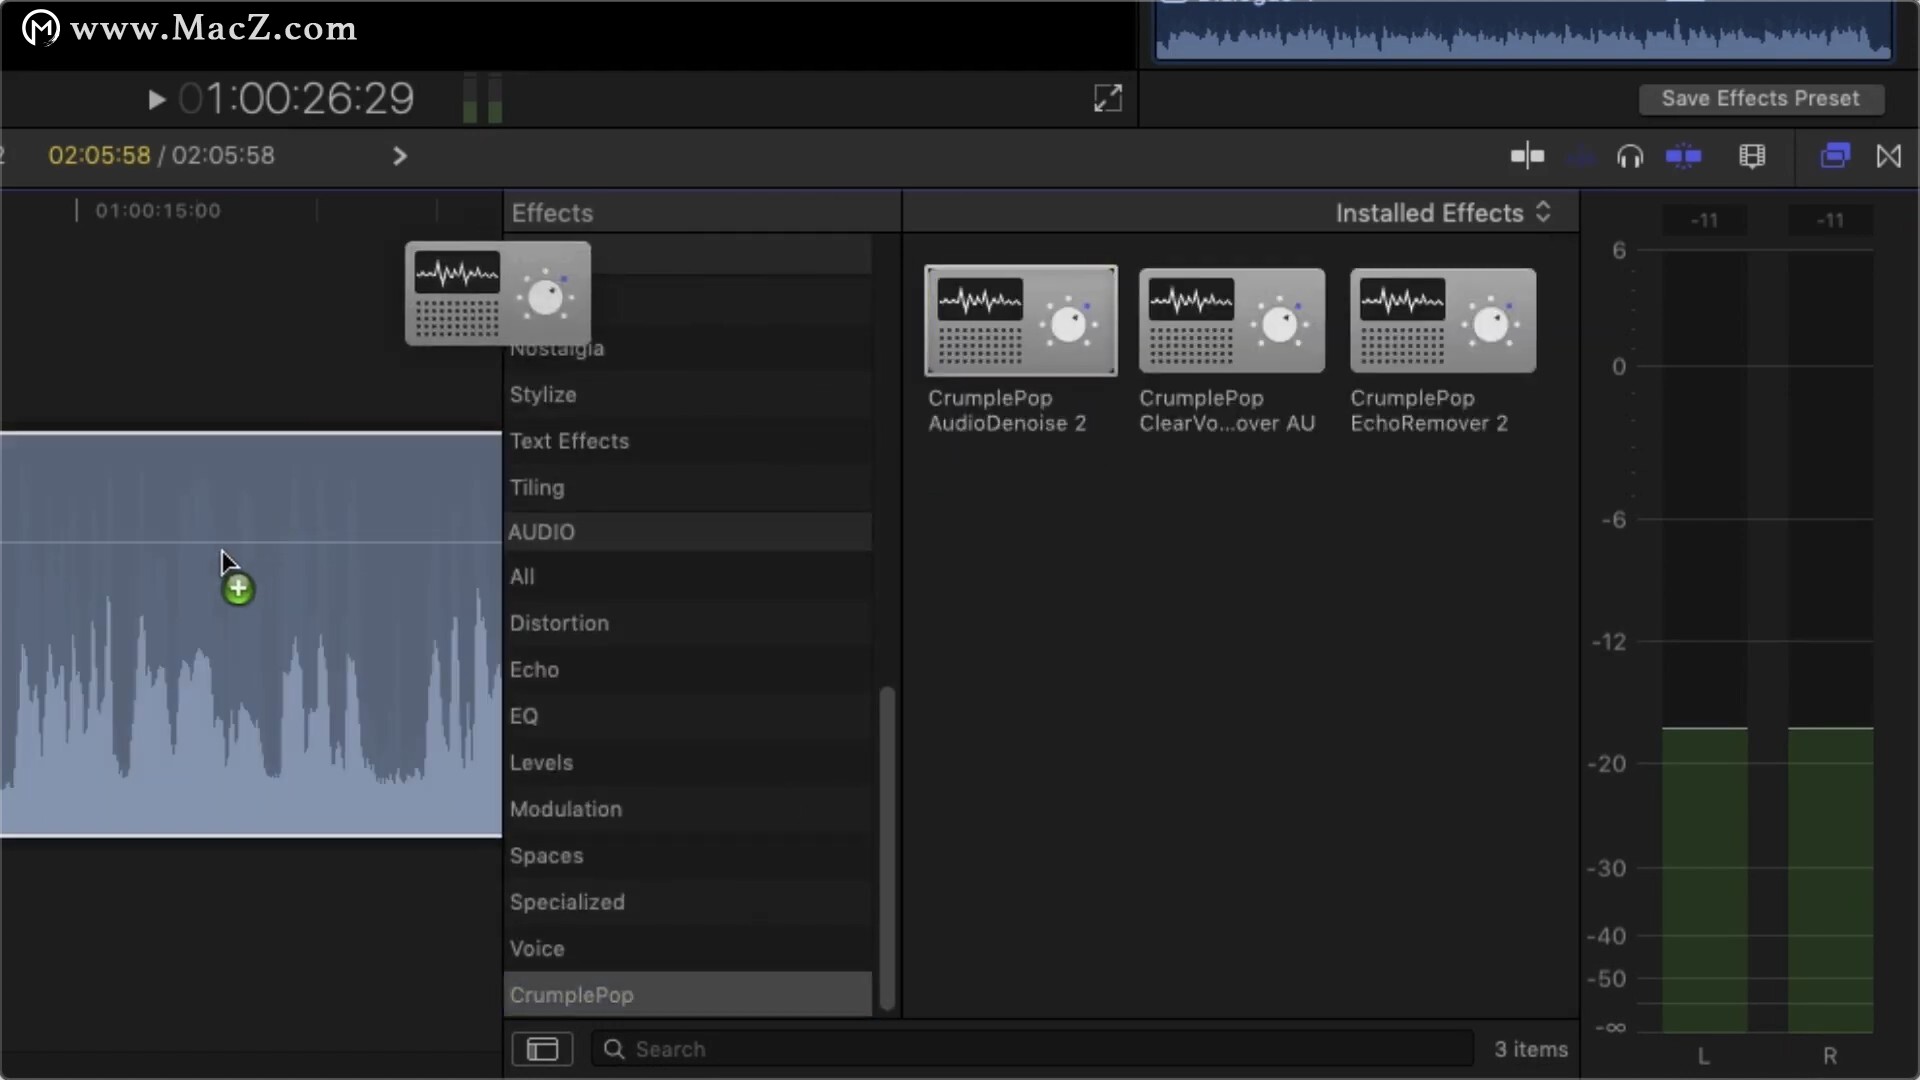Screen dimensions: 1920x1080
Task: Select the Distortion audio category
Action: [x=559, y=623]
